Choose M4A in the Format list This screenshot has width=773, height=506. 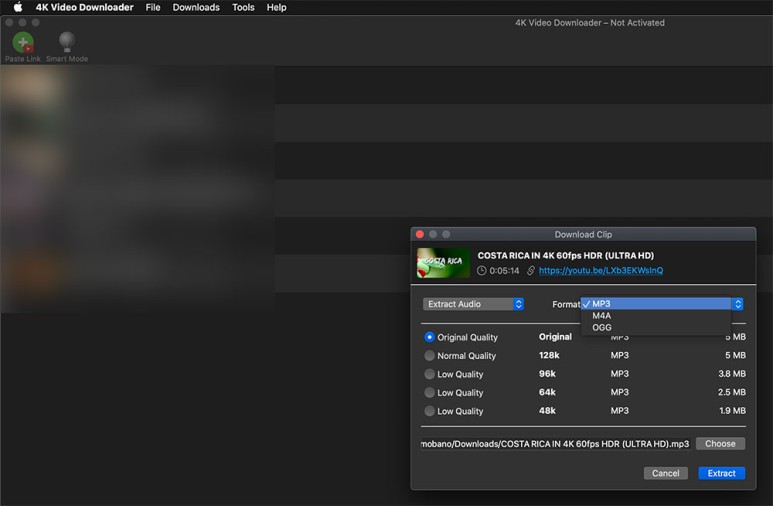pyautogui.click(x=656, y=316)
